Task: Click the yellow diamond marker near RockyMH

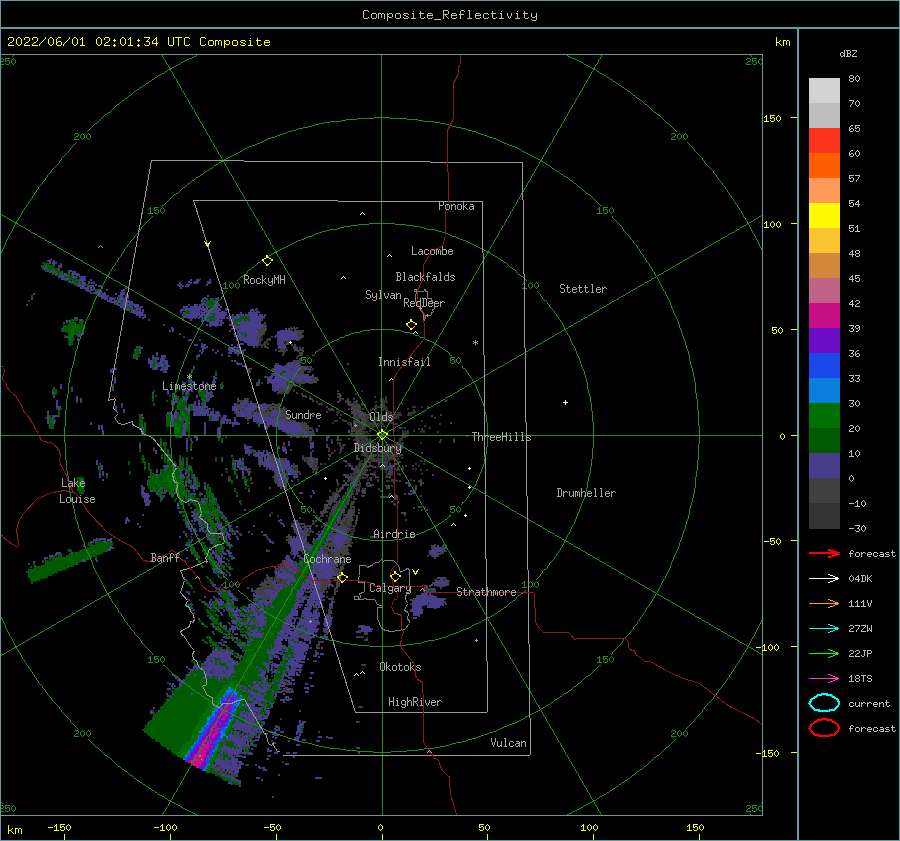Action: point(267,261)
